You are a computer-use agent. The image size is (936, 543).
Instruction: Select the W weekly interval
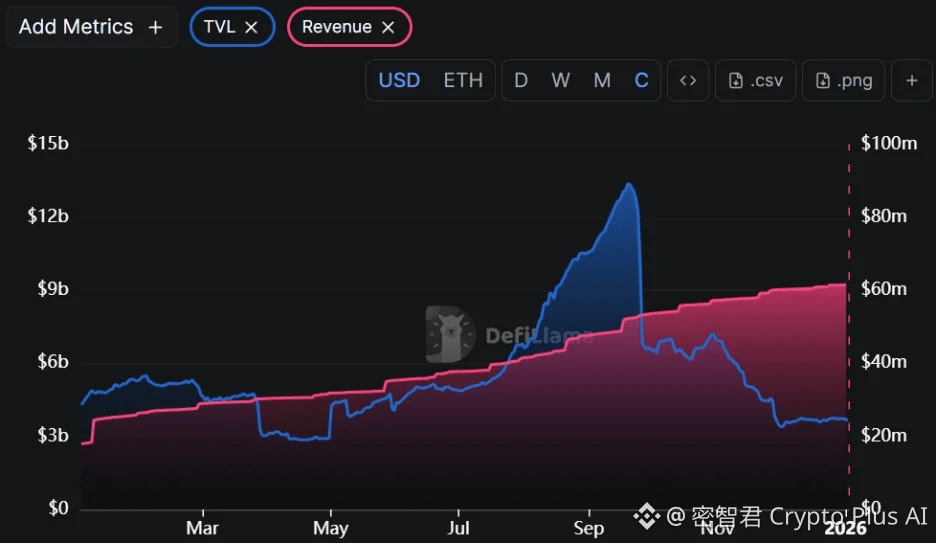pyautogui.click(x=561, y=81)
